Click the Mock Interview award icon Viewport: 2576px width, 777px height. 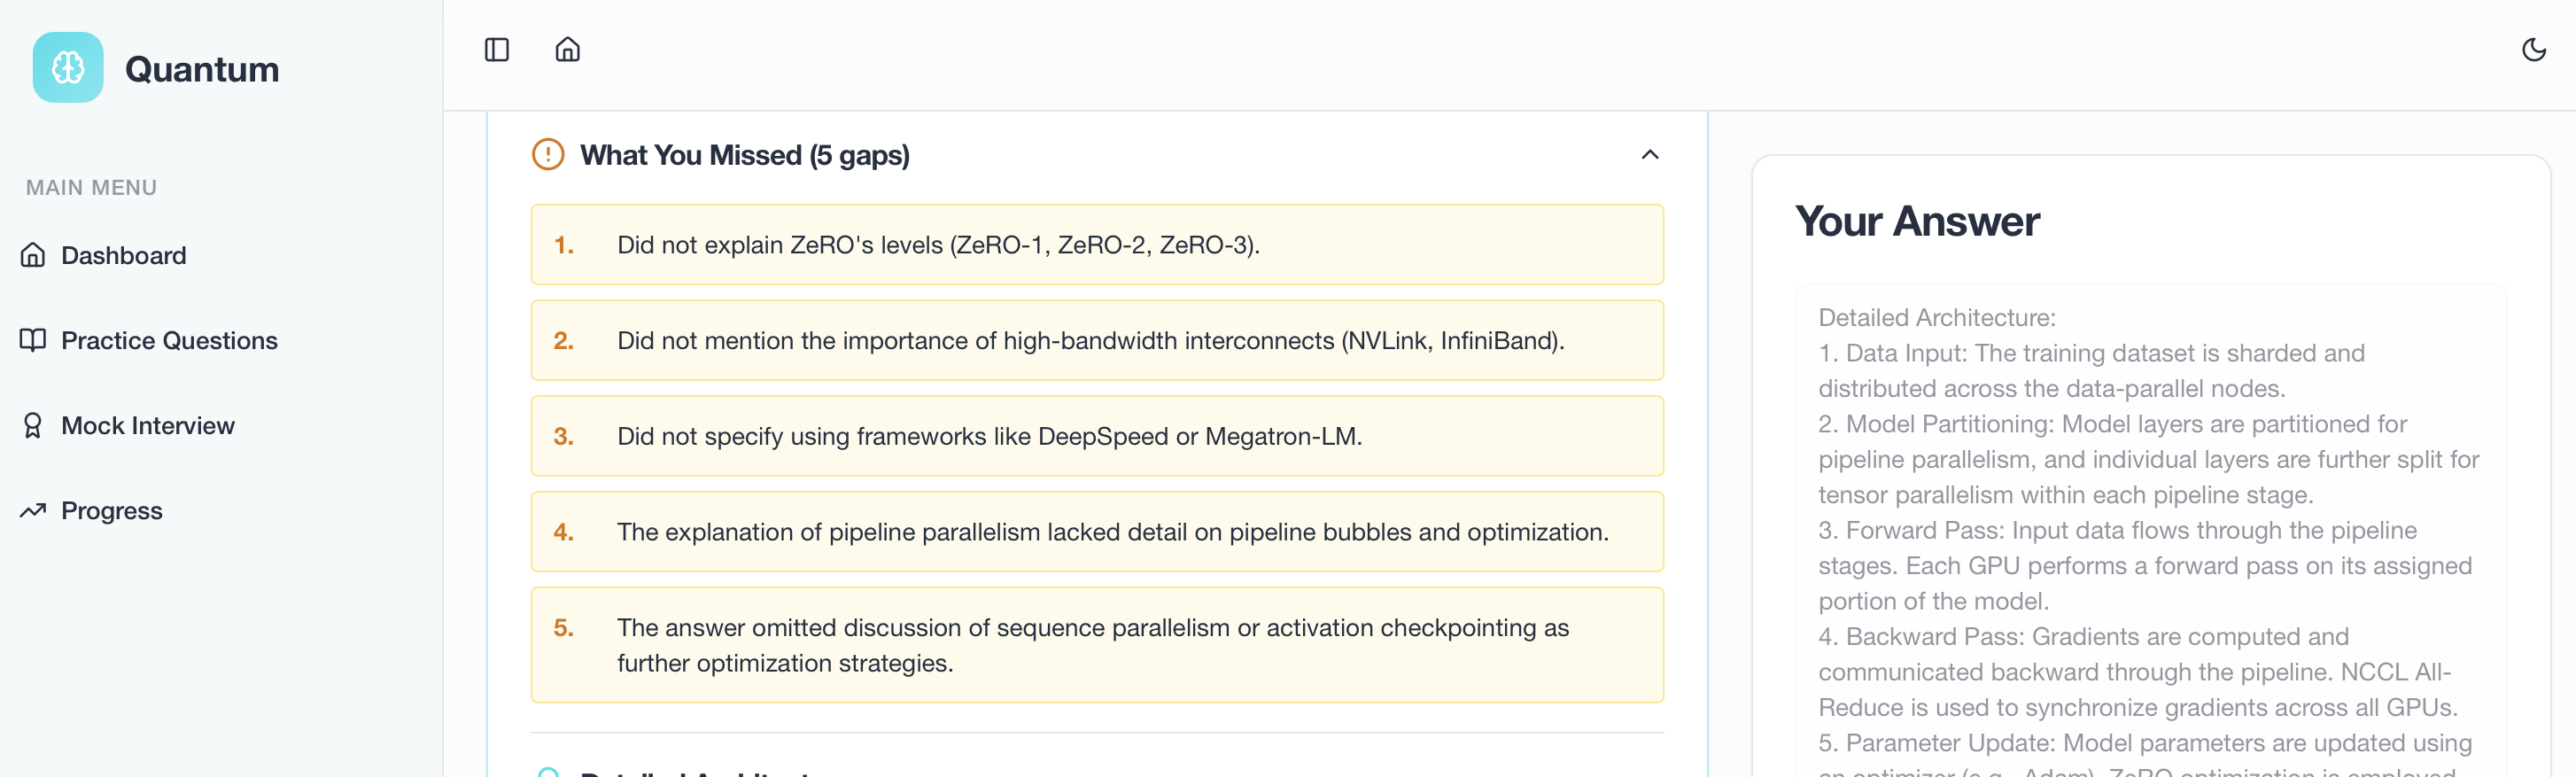(33, 426)
